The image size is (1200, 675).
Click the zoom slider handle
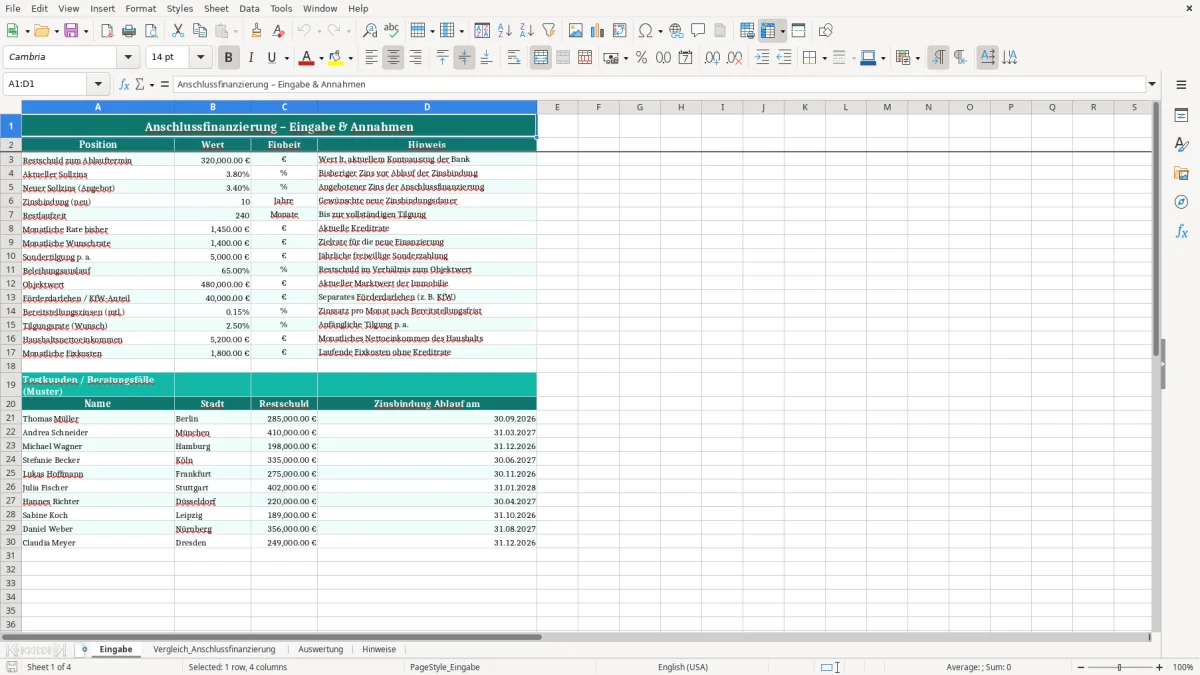click(x=1120, y=667)
